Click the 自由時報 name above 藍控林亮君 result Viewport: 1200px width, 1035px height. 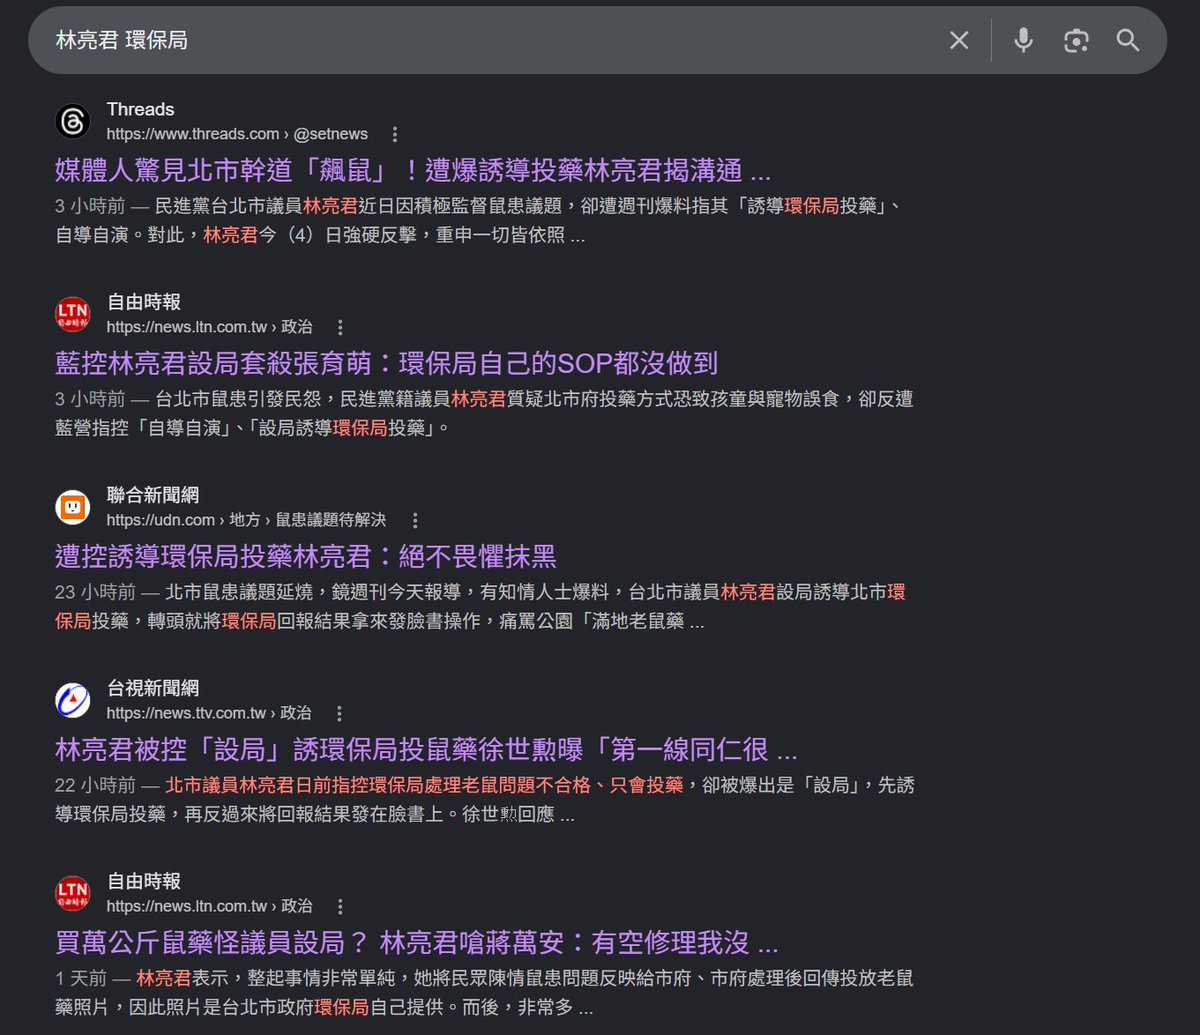144,302
